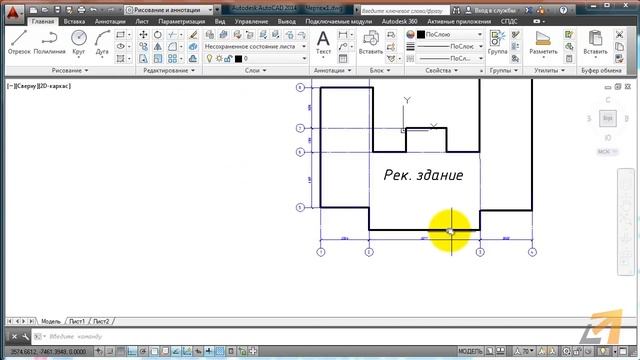This screenshot has width=640, height=360.
Task: Activate the Rotate tool
Action: (158, 35)
